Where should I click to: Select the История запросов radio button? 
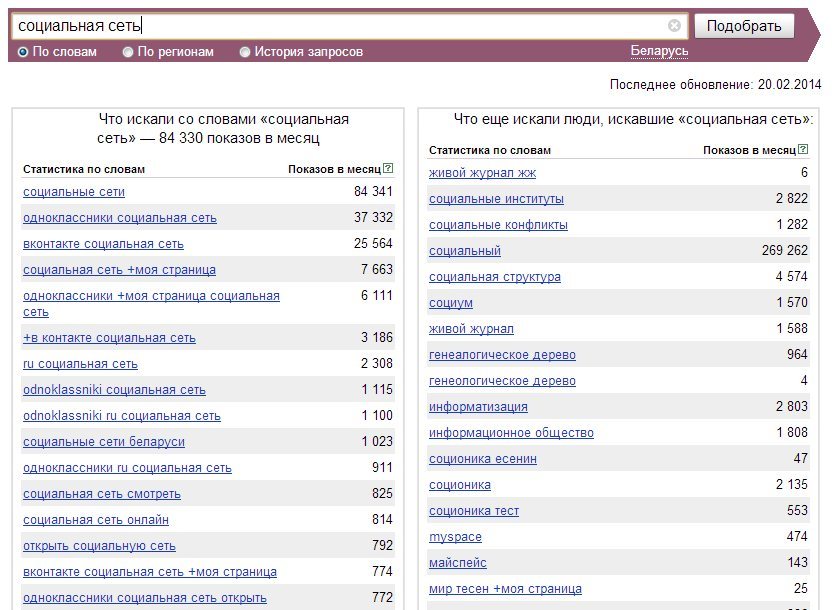point(245,52)
